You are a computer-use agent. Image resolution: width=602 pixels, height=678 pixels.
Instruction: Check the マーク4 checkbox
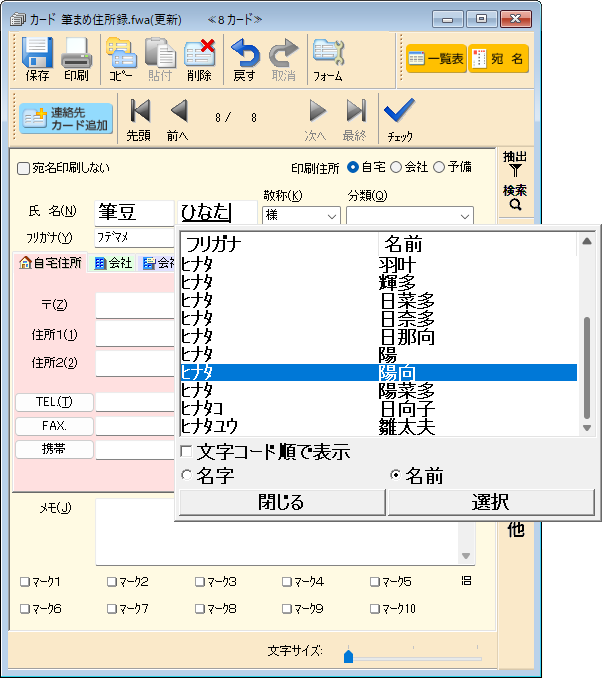pos(286,582)
